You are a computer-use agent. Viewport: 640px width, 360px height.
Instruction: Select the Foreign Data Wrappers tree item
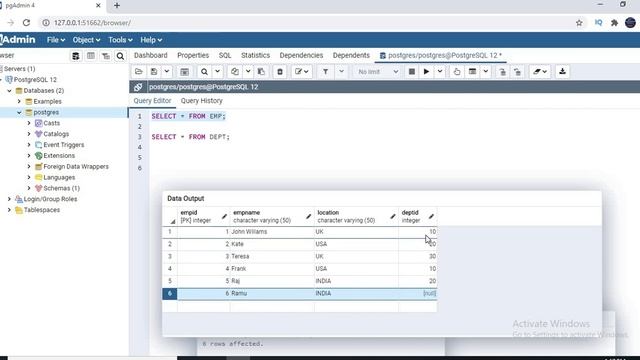76,167
